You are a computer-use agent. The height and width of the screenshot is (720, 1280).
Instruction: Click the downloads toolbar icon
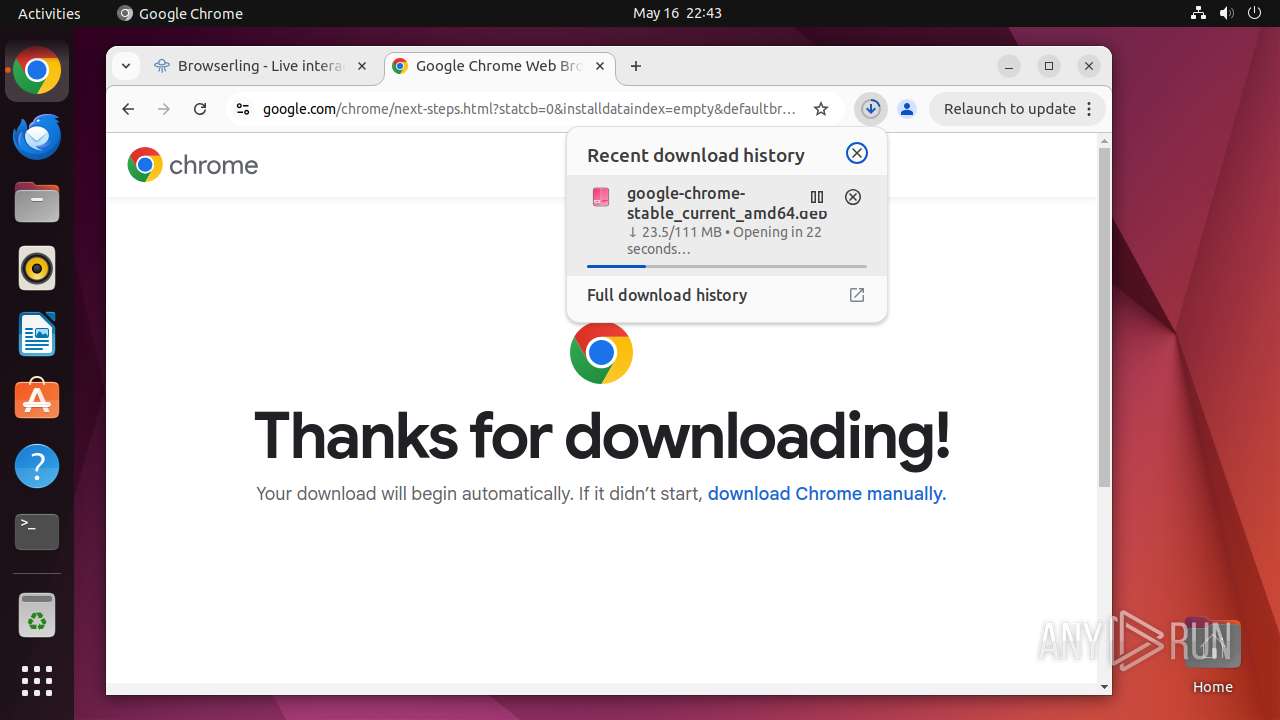click(x=871, y=109)
